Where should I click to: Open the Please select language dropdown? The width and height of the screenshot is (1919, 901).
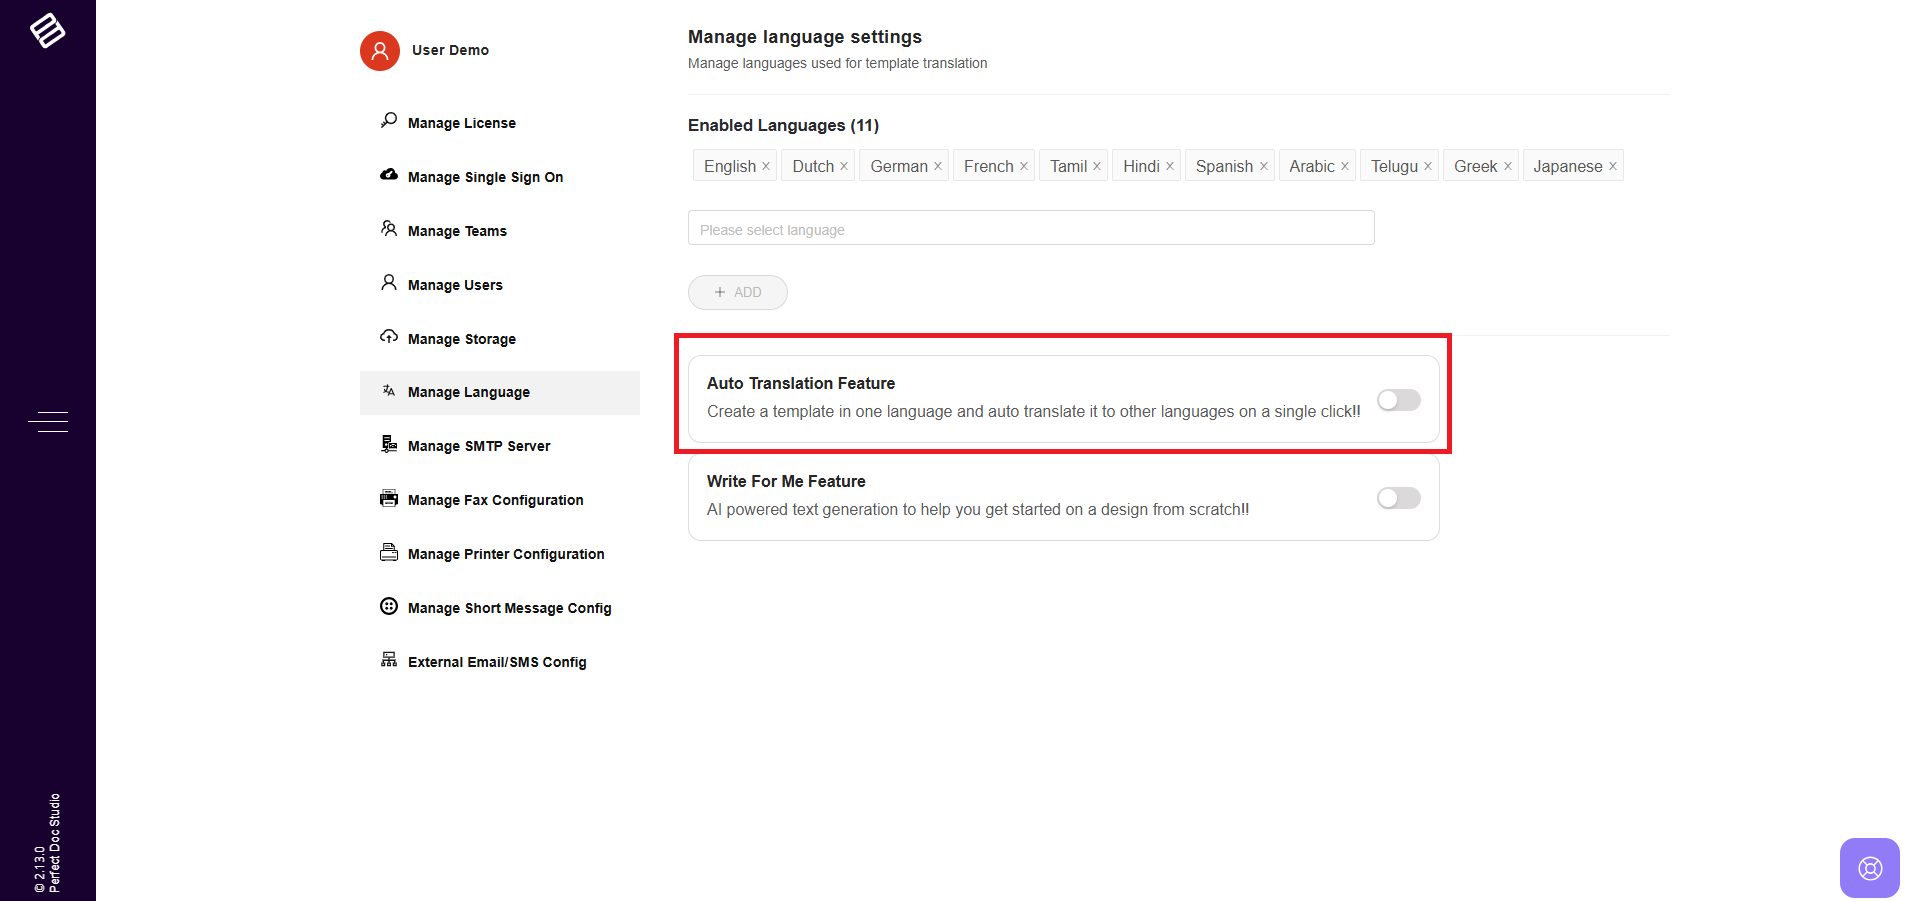pyautogui.click(x=1030, y=229)
